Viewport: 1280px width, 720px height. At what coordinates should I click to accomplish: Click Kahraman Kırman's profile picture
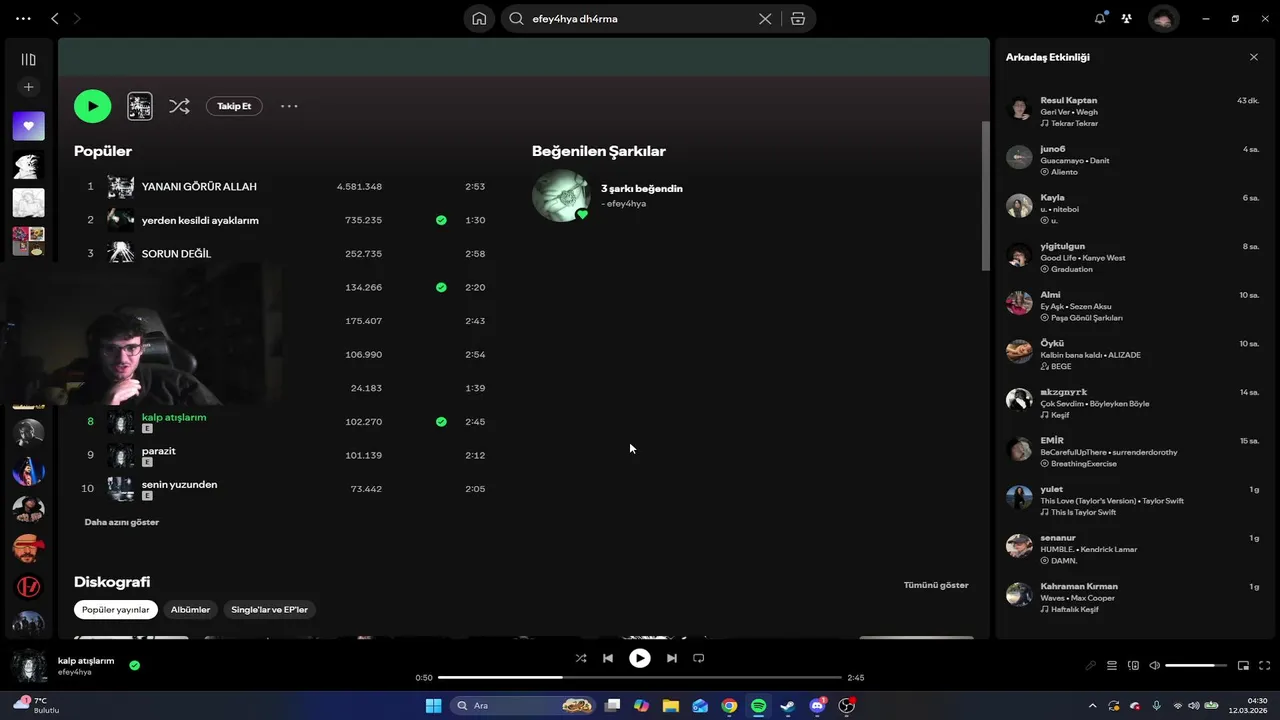point(1019,594)
